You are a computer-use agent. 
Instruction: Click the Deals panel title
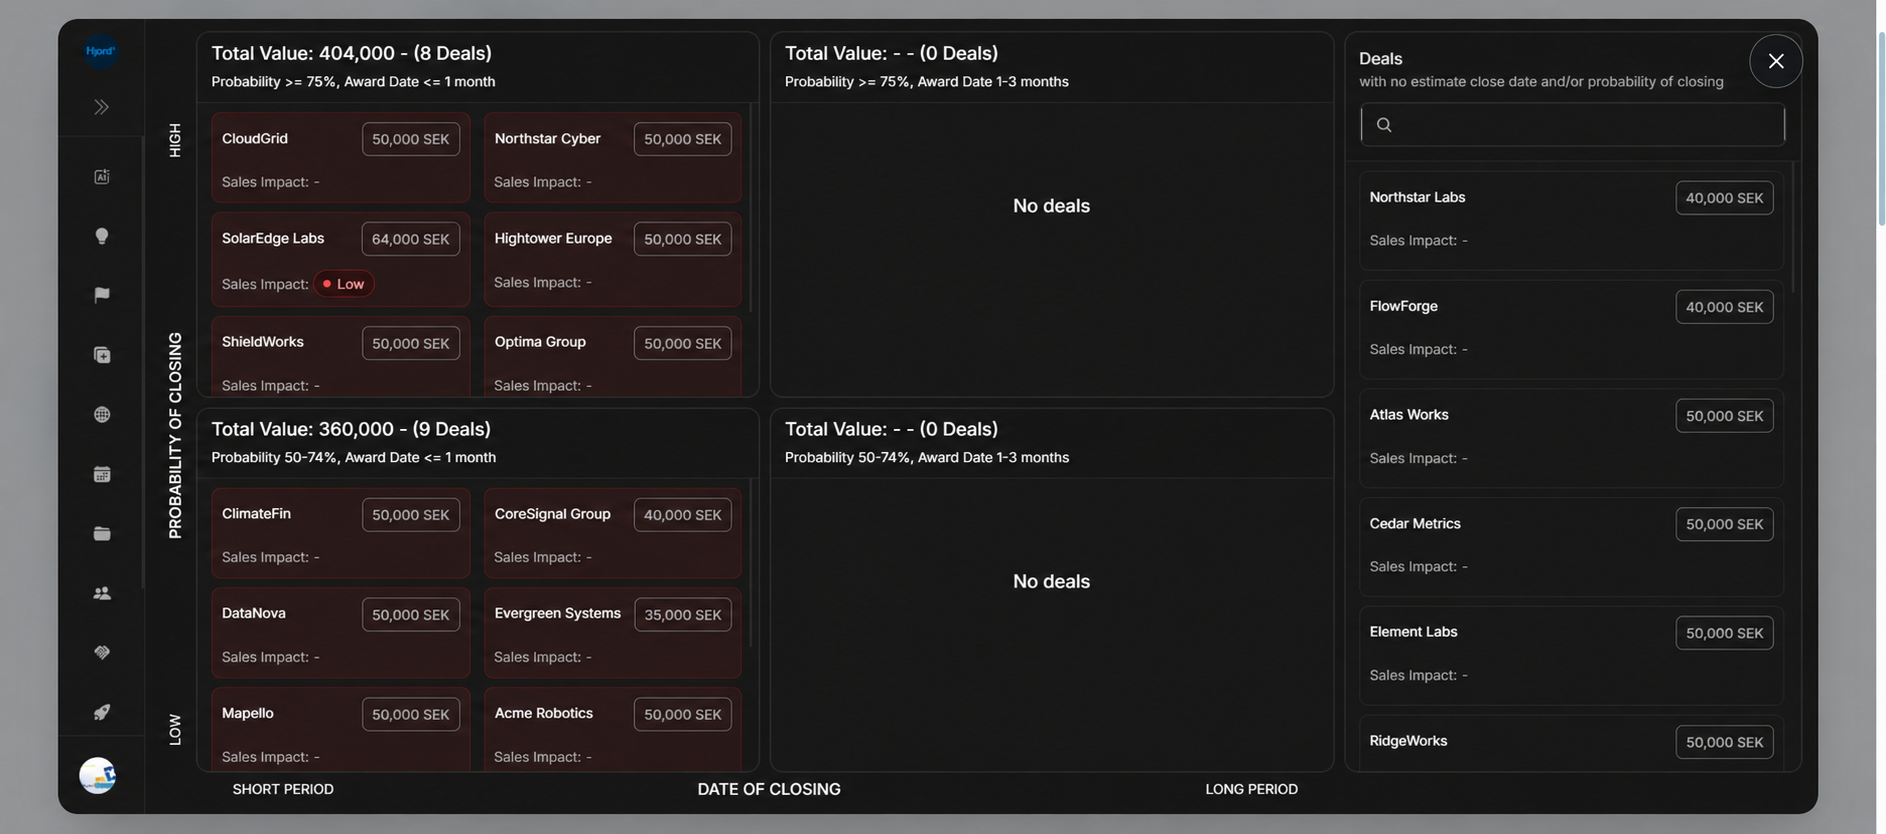point(1381,59)
